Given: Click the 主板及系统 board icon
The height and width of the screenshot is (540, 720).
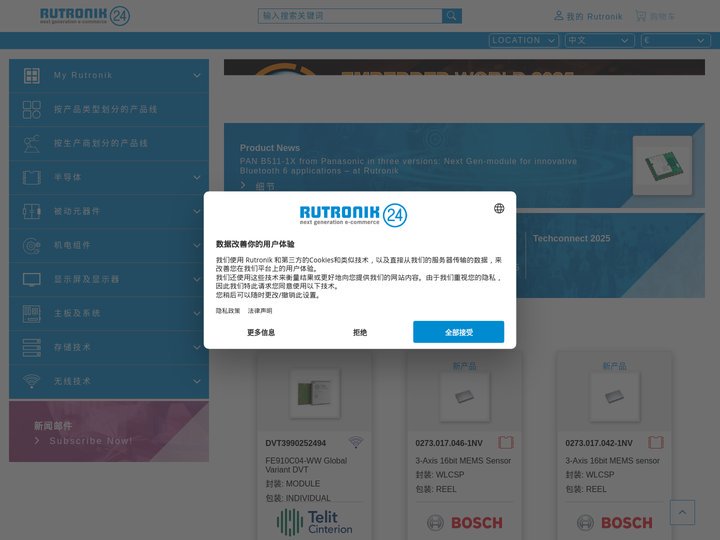Looking at the screenshot, I should click(32, 314).
